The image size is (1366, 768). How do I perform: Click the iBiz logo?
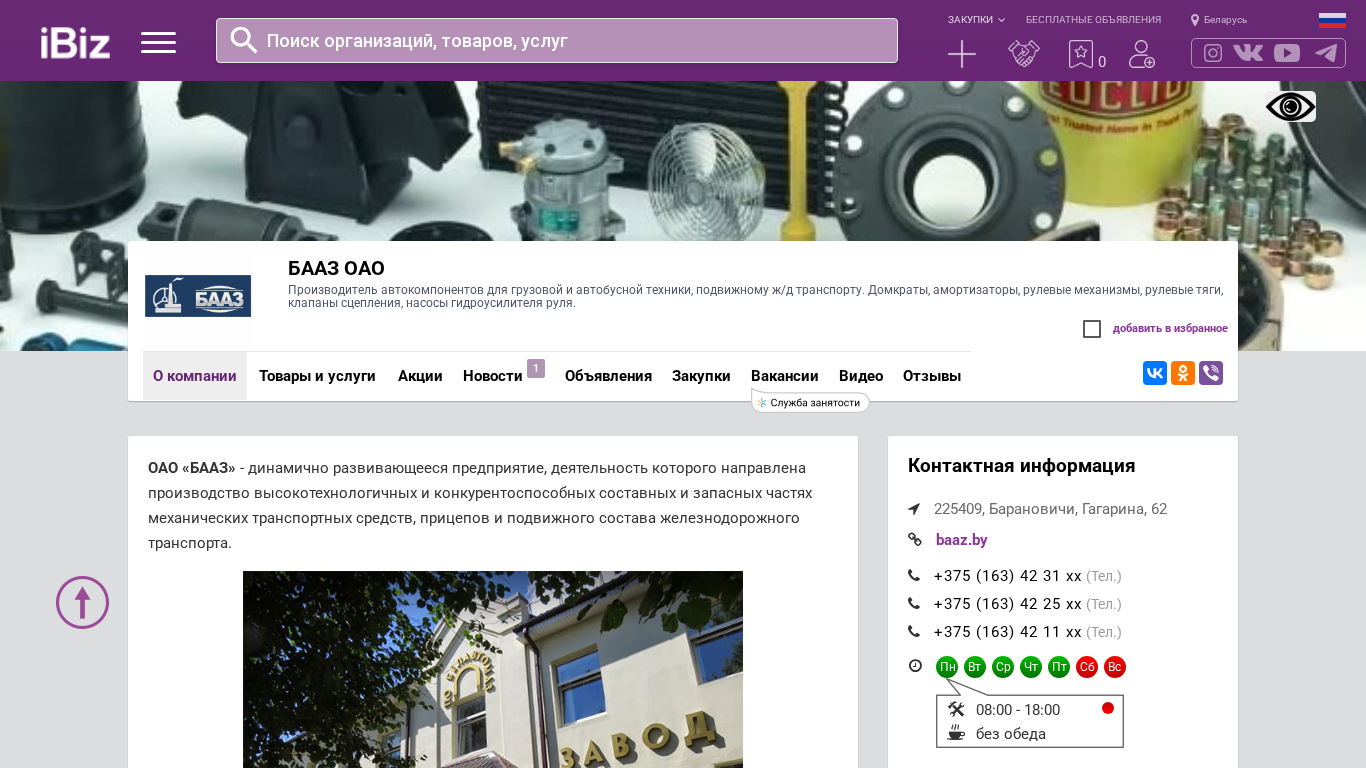coord(75,42)
